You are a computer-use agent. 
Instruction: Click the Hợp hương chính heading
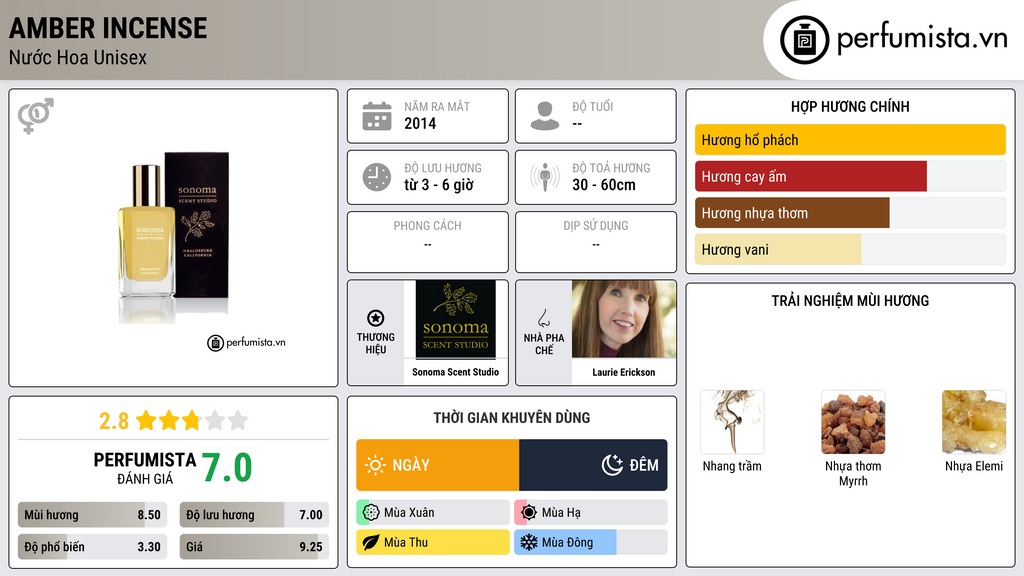pyautogui.click(x=850, y=106)
